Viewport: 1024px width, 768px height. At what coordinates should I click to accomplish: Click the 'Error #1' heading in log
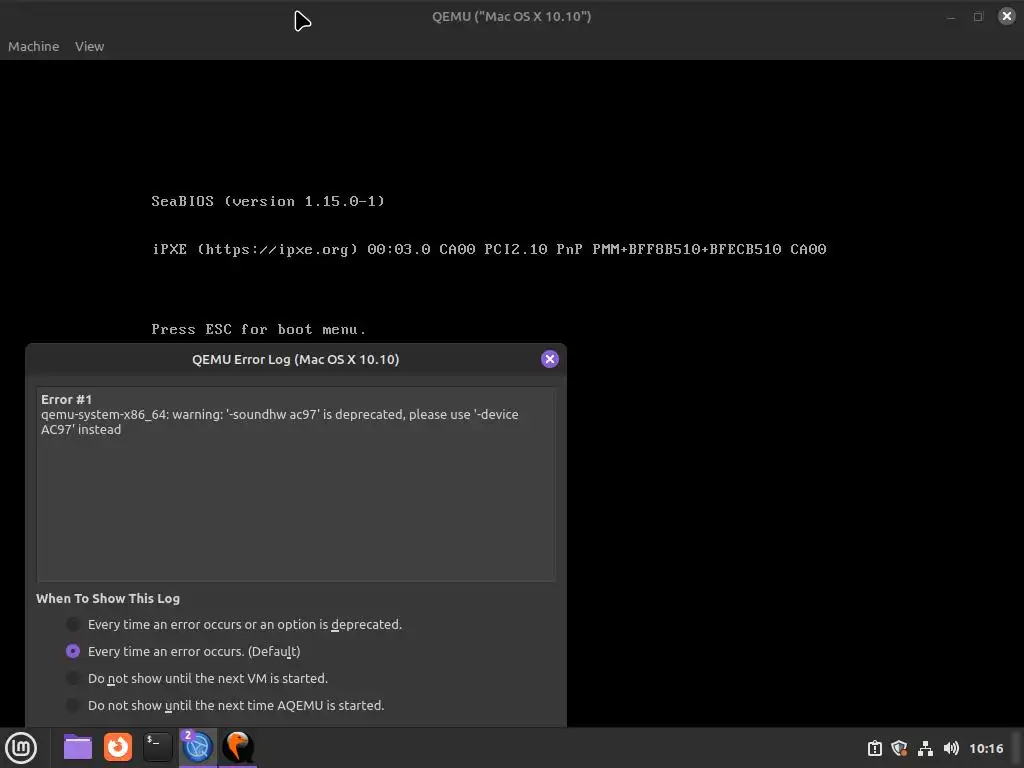(67, 399)
